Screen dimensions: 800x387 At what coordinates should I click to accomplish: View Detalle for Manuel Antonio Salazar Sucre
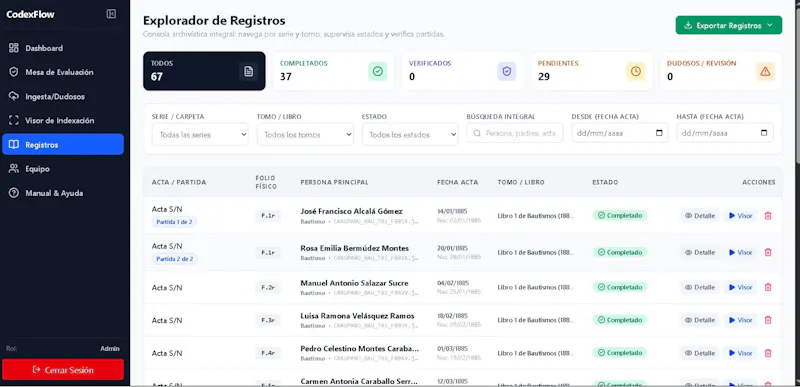(x=699, y=287)
